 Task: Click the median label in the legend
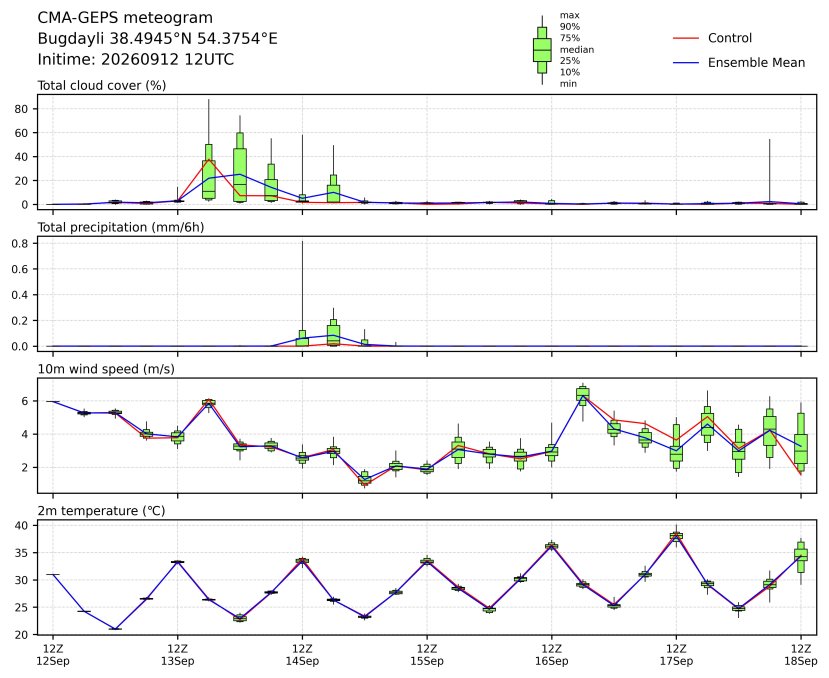577,50
